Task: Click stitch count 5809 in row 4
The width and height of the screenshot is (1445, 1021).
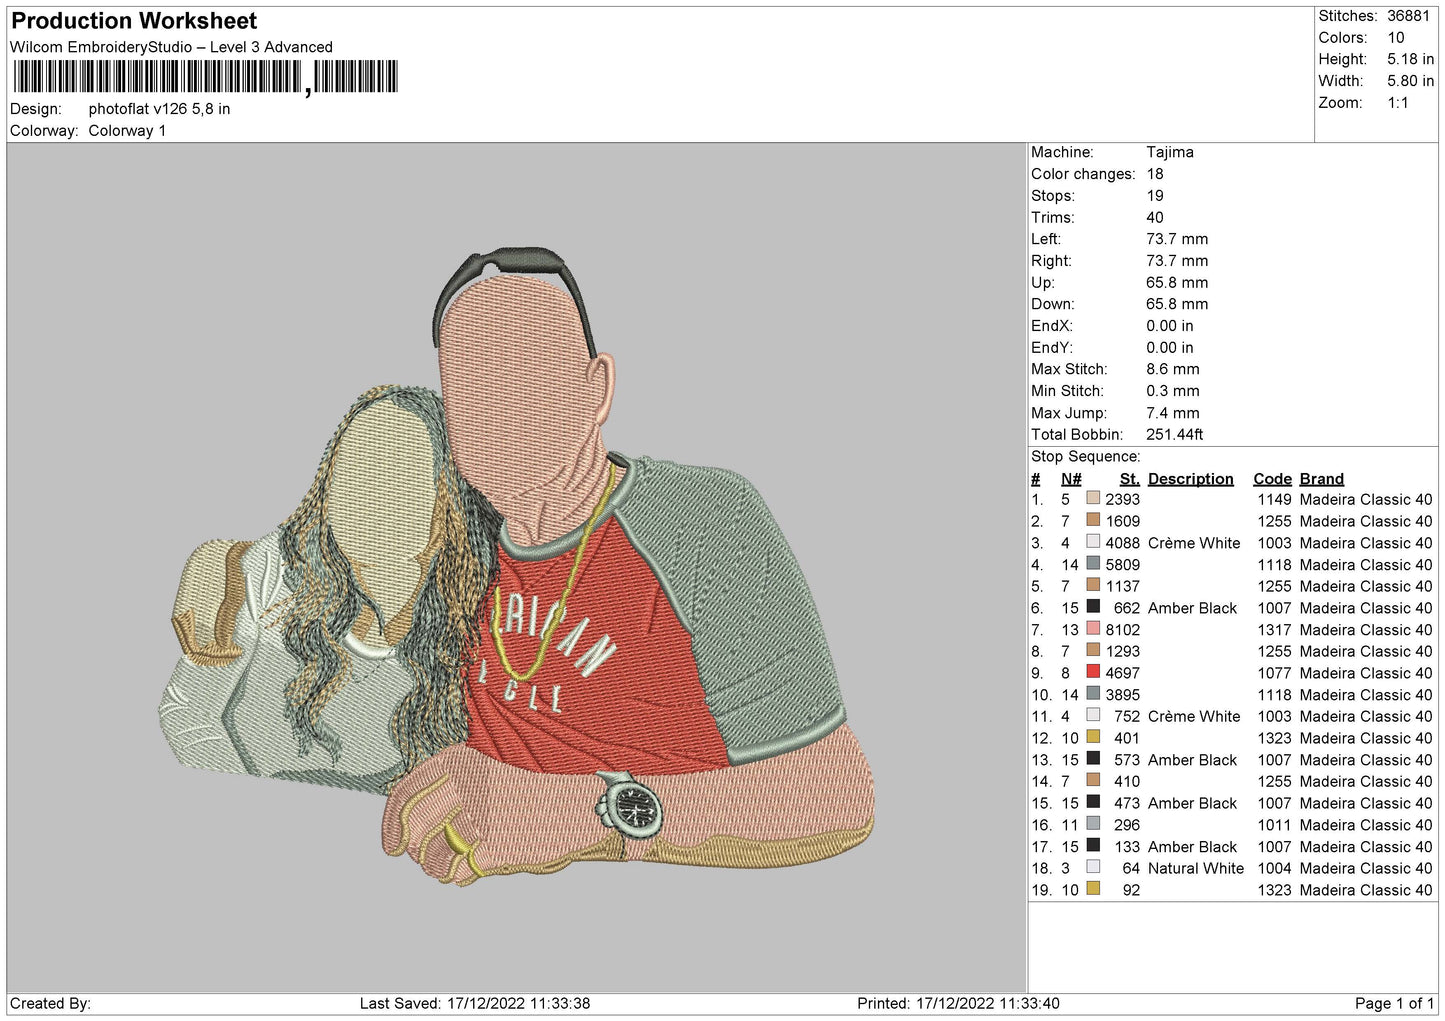Action: click(x=1122, y=565)
